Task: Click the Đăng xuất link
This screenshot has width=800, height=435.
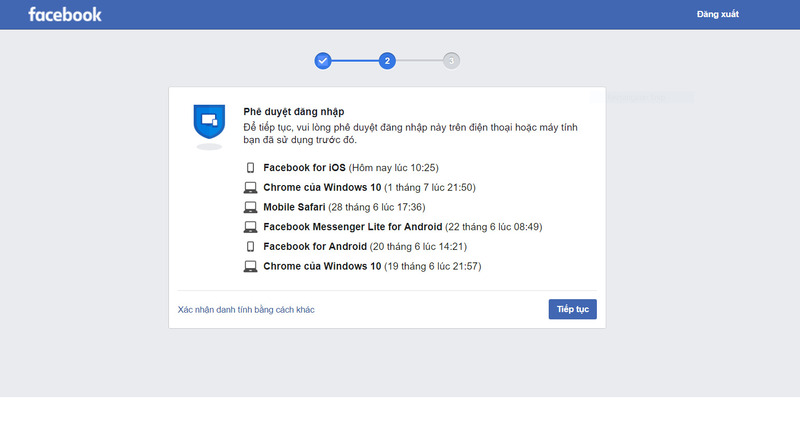Action: (x=717, y=14)
